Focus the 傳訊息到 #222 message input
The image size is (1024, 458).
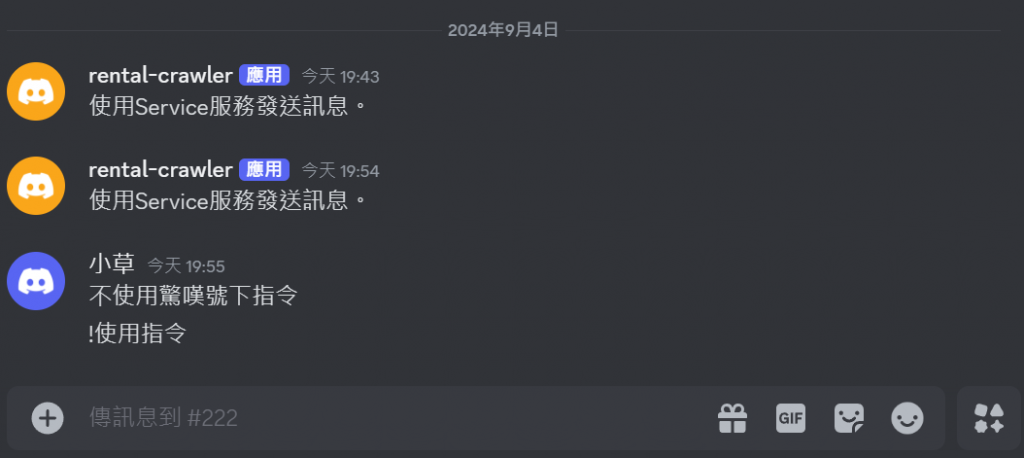pos(392,418)
